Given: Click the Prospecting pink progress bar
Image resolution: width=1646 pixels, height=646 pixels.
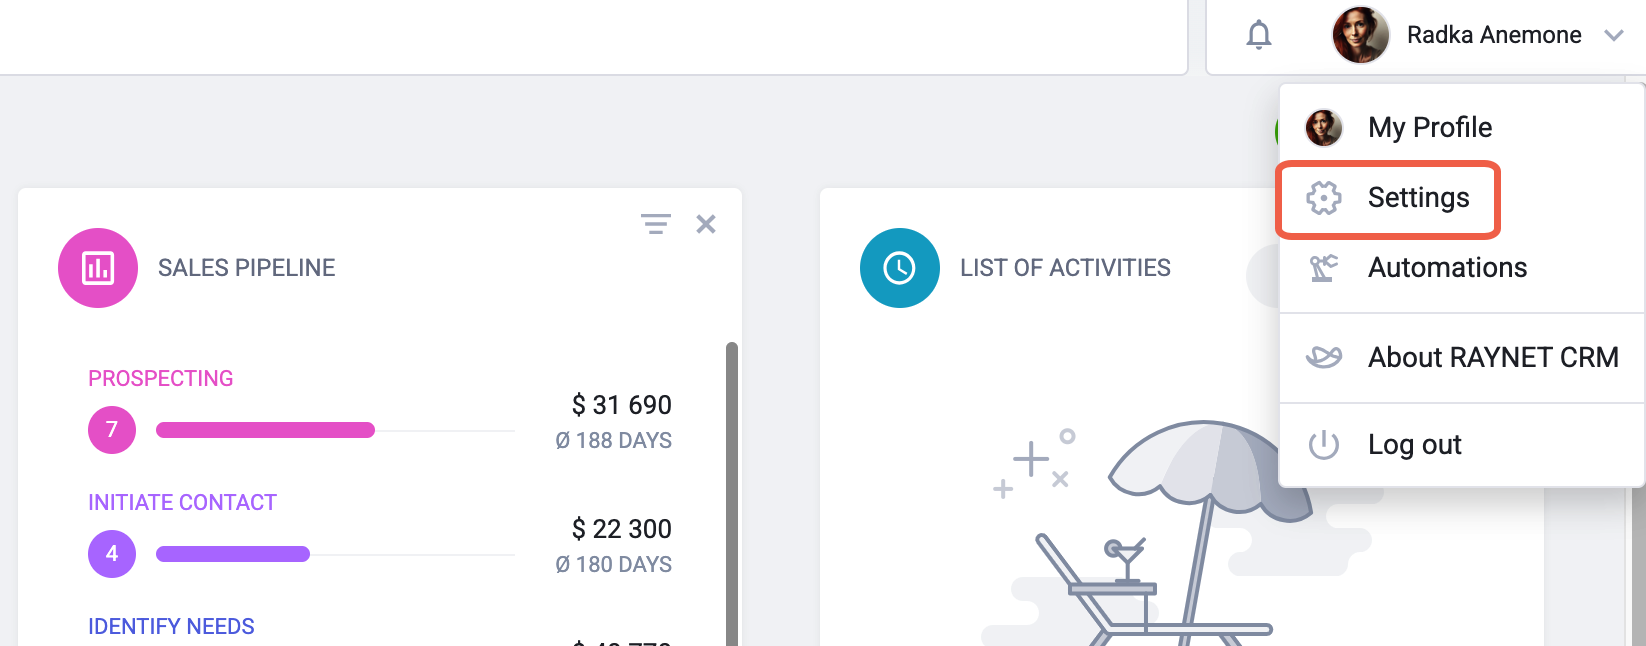Looking at the screenshot, I should pos(265,430).
